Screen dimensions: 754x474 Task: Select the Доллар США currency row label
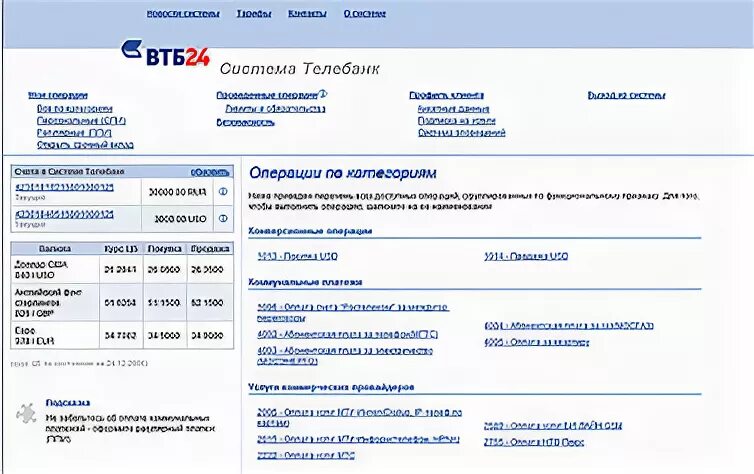[41, 269]
